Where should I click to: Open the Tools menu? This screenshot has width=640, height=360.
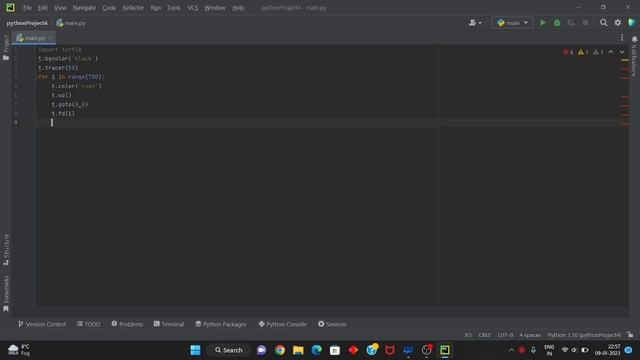coord(173,8)
